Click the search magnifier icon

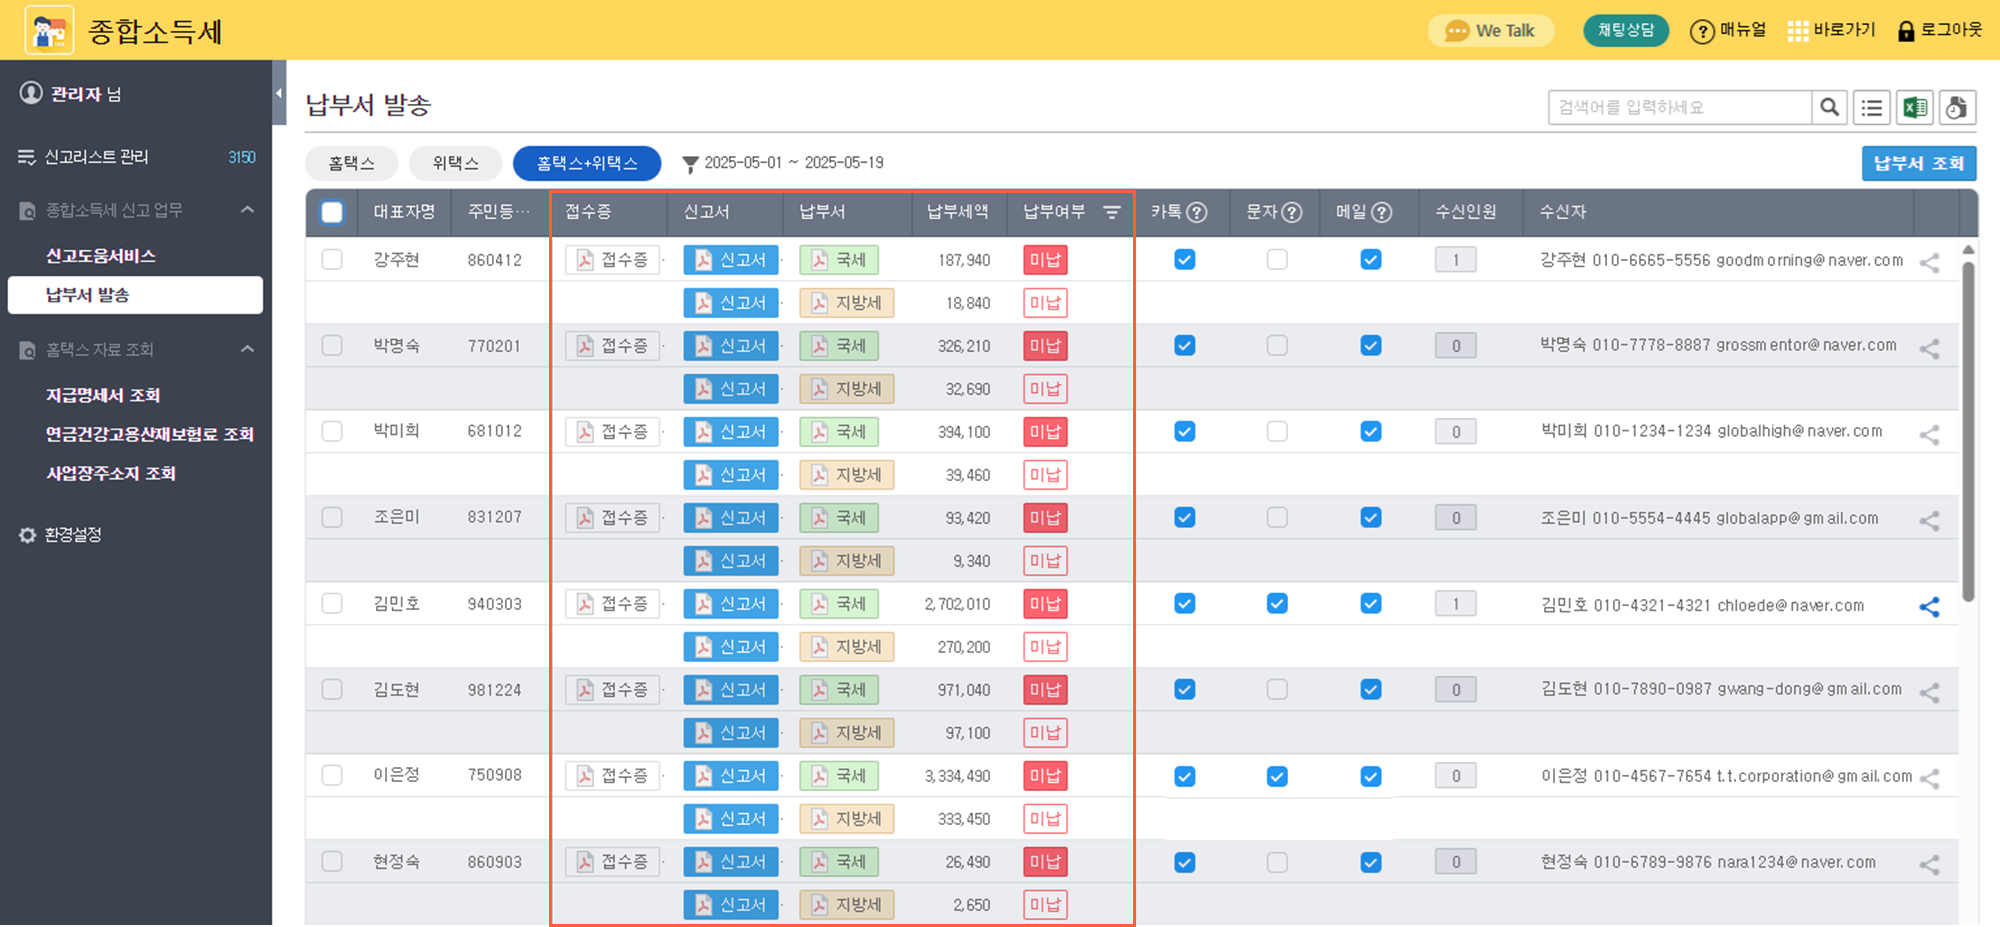(x=1829, y=107)
